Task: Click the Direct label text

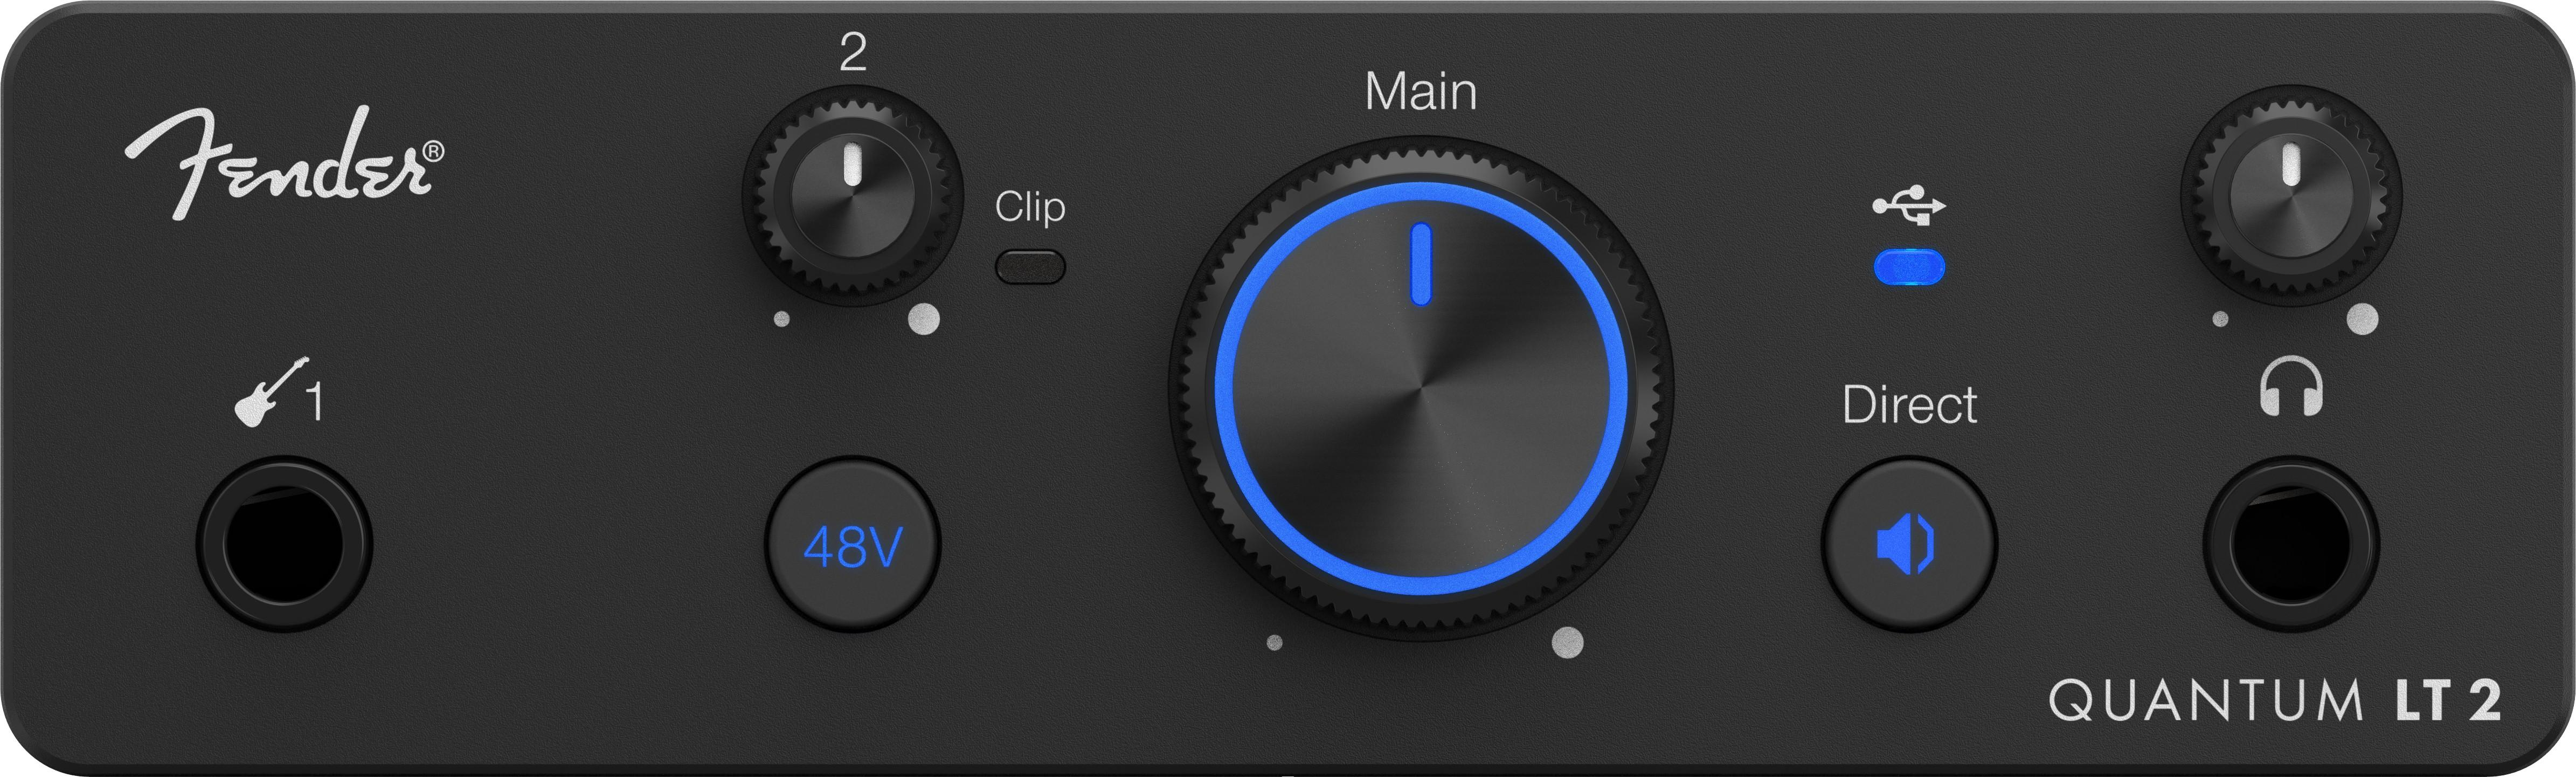Action: [1909, 405]
